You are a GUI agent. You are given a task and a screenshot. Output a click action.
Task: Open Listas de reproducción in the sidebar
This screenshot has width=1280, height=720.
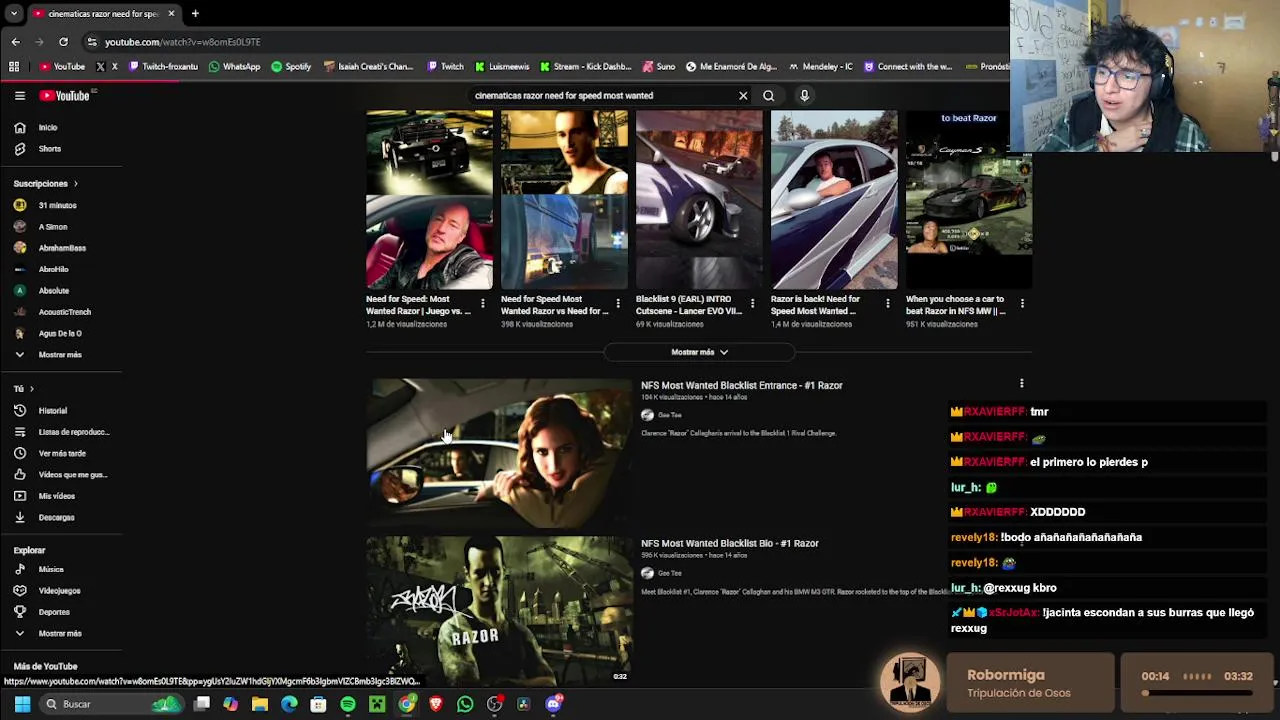click(73, 432)
